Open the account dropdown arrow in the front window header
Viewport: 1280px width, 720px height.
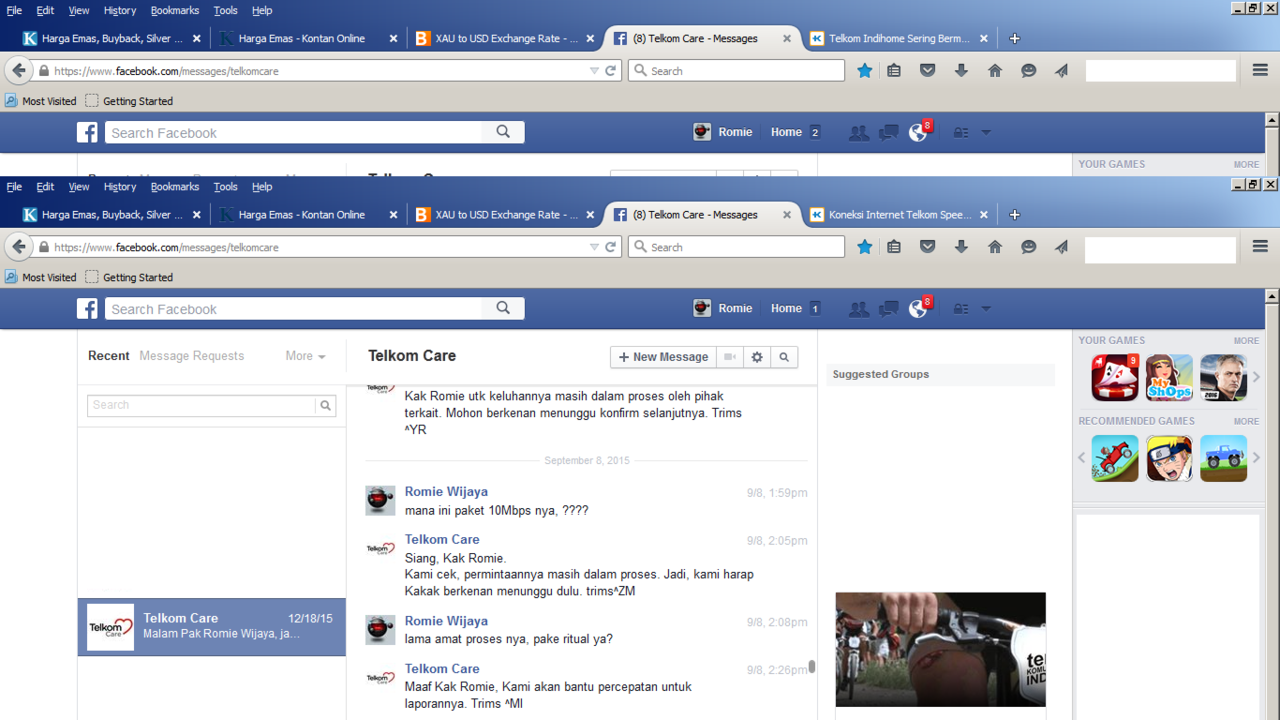986,309
